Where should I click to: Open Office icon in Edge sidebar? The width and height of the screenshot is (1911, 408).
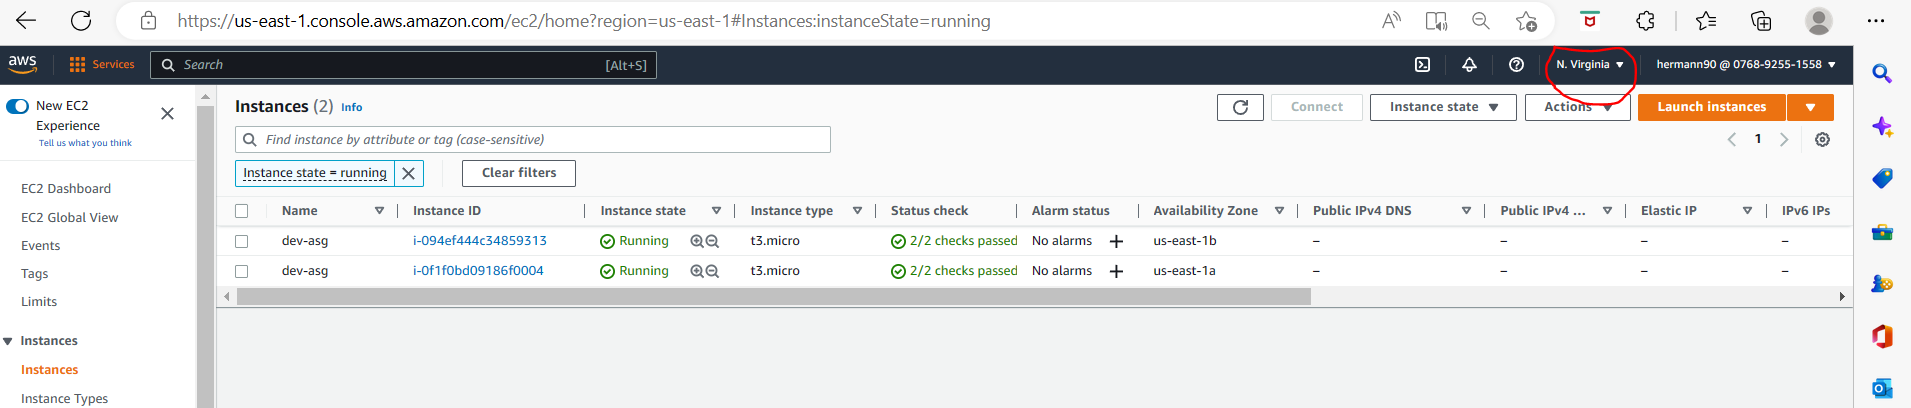(1882, 336)
